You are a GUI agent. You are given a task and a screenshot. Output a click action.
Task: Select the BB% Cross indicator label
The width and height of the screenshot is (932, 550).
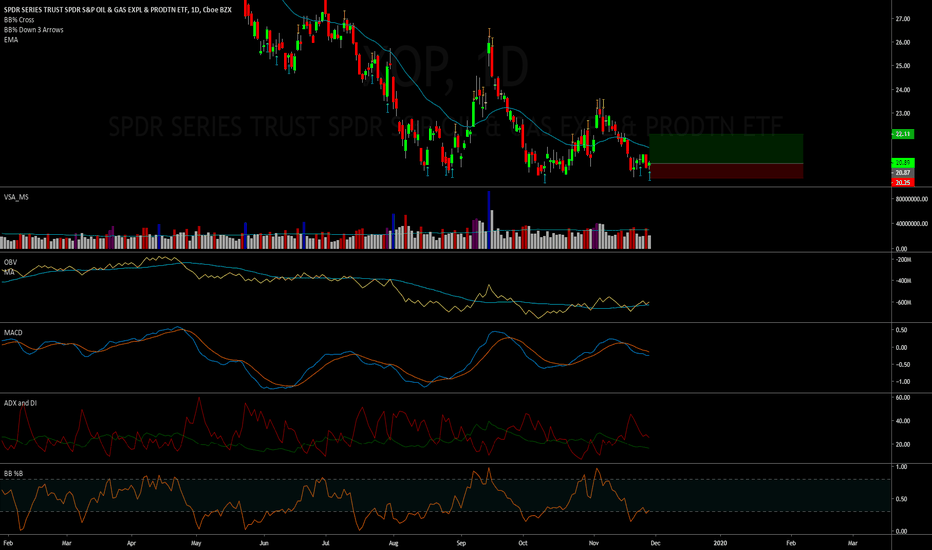click(x=19, y=20)
